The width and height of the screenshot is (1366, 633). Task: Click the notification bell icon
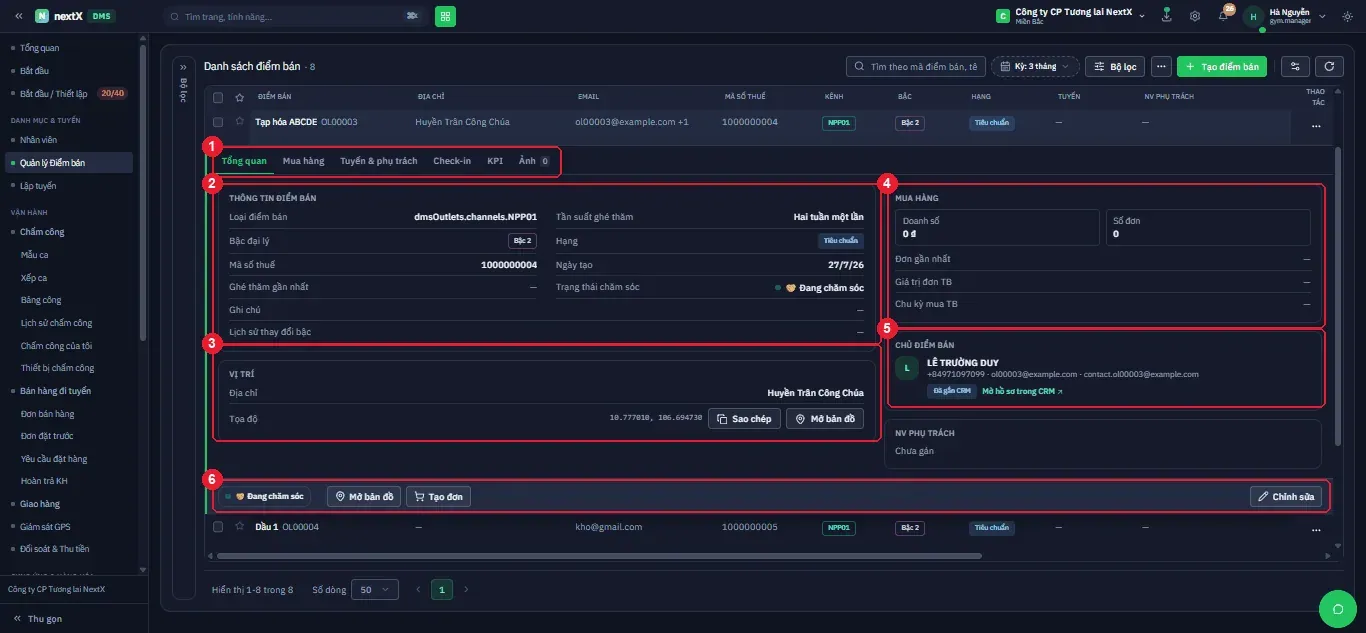[1223, 16]
